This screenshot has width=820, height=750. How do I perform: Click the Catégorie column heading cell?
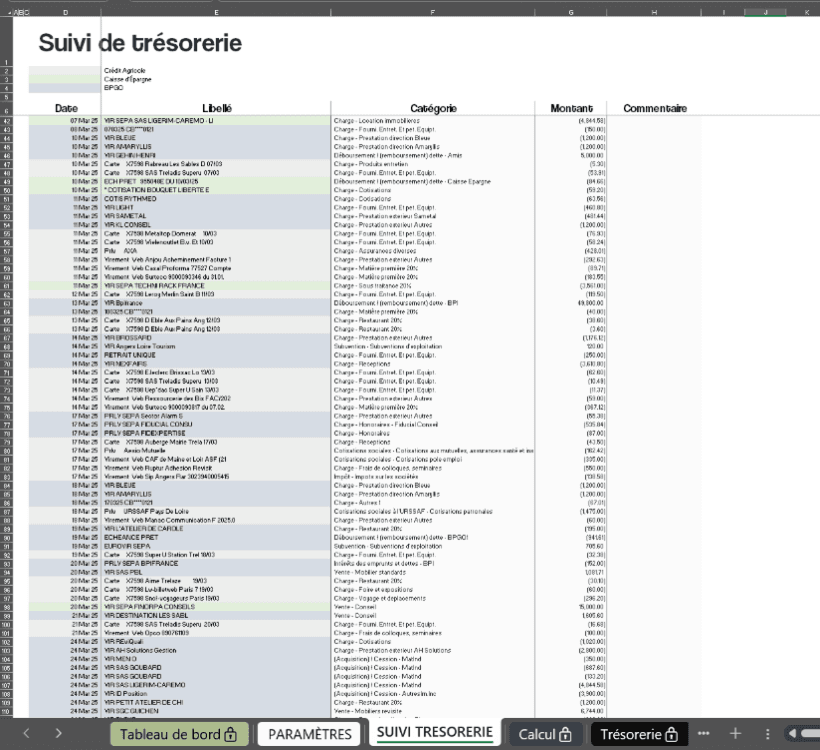pos(433,108)
